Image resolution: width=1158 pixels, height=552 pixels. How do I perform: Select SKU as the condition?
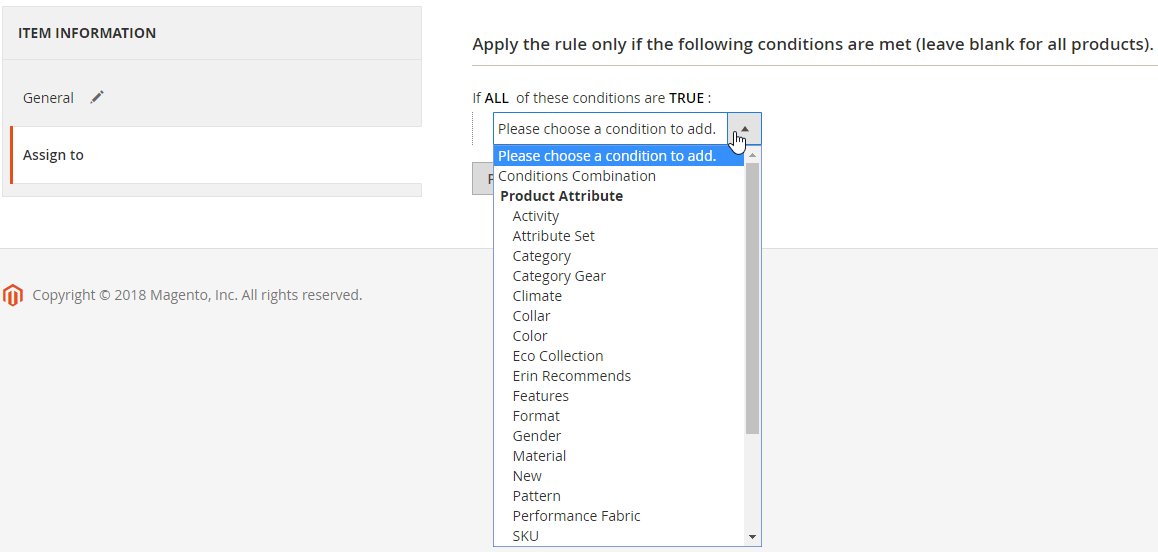[x=526, y=536]
